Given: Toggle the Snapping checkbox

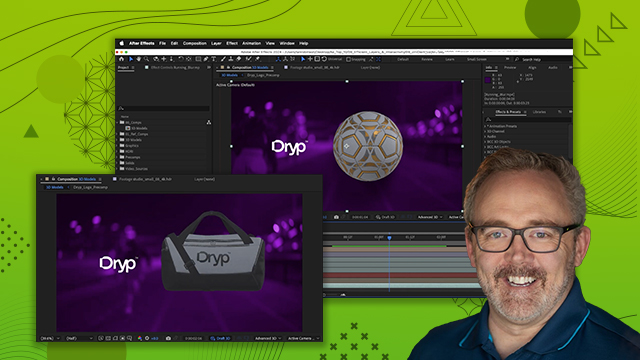Looking at the screenshot, I should click(349, 59).
